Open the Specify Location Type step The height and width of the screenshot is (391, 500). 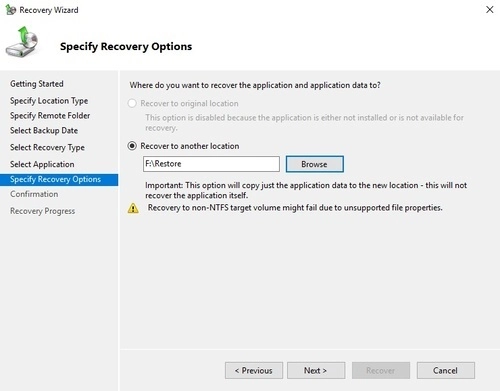point(49,101)
